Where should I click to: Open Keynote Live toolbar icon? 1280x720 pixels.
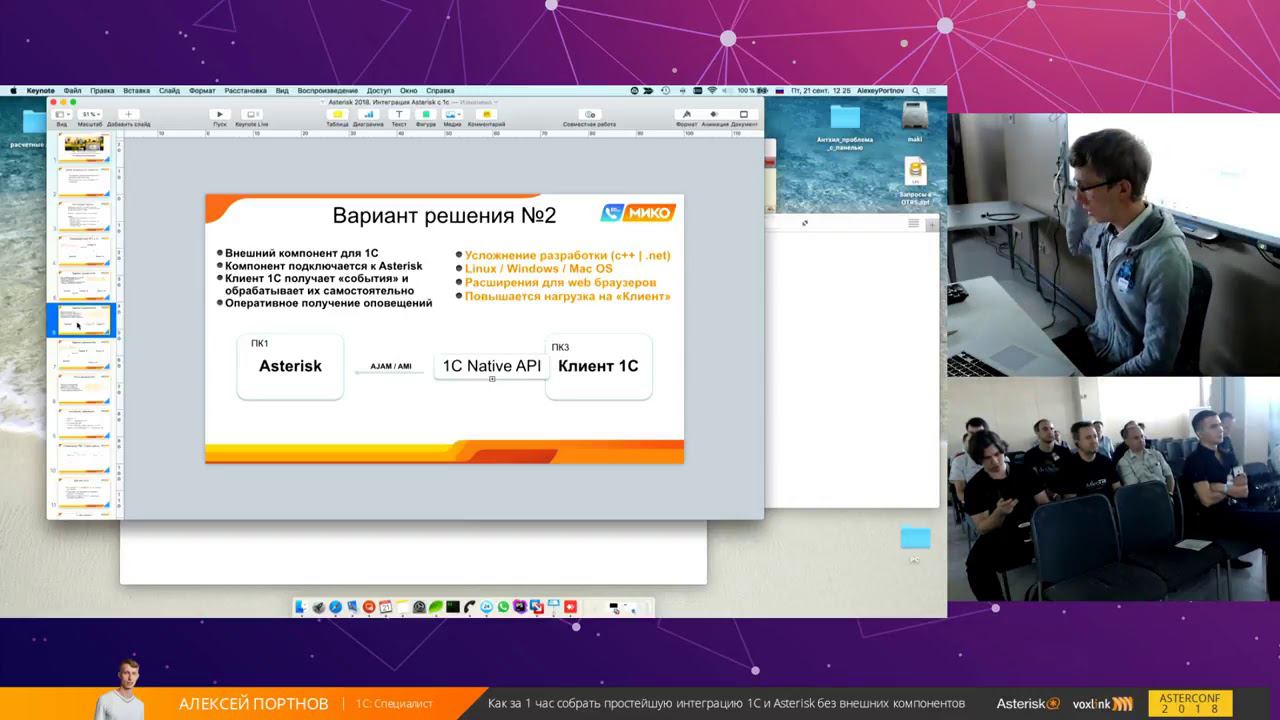tap(252, 115)
